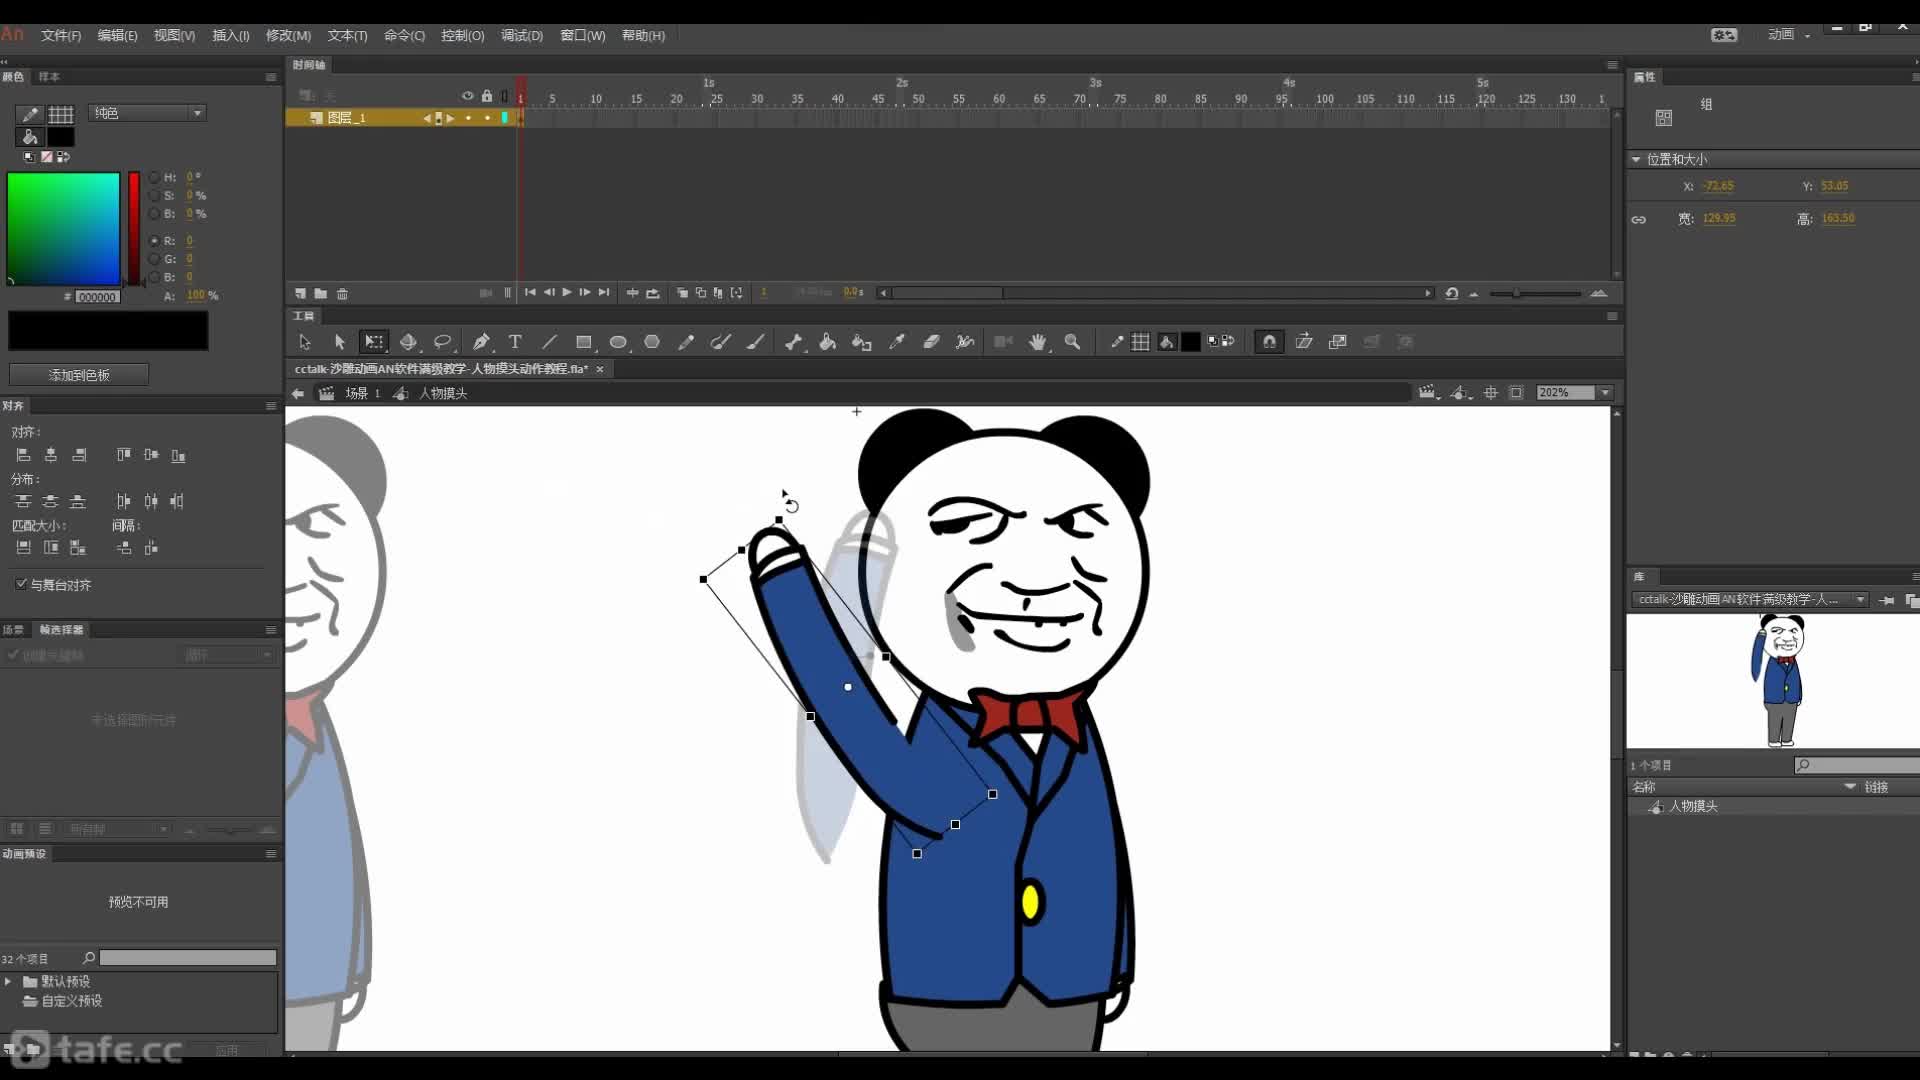Image resolution: width=1920 pixels, height=1080 pixels.
Task: Open the 202% zoom level dropdown
Action: [x=1605, y=393]
